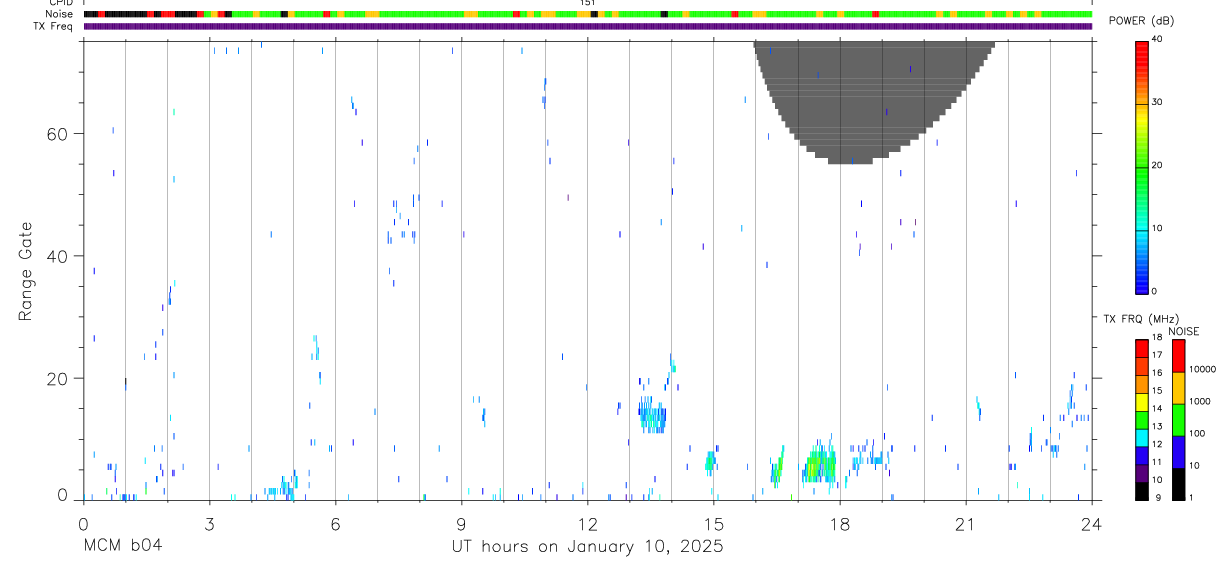This screenshot has height=567, width=1228.
Task: Click the 6 tick label on UT hours axis
Action: (335, 523)
